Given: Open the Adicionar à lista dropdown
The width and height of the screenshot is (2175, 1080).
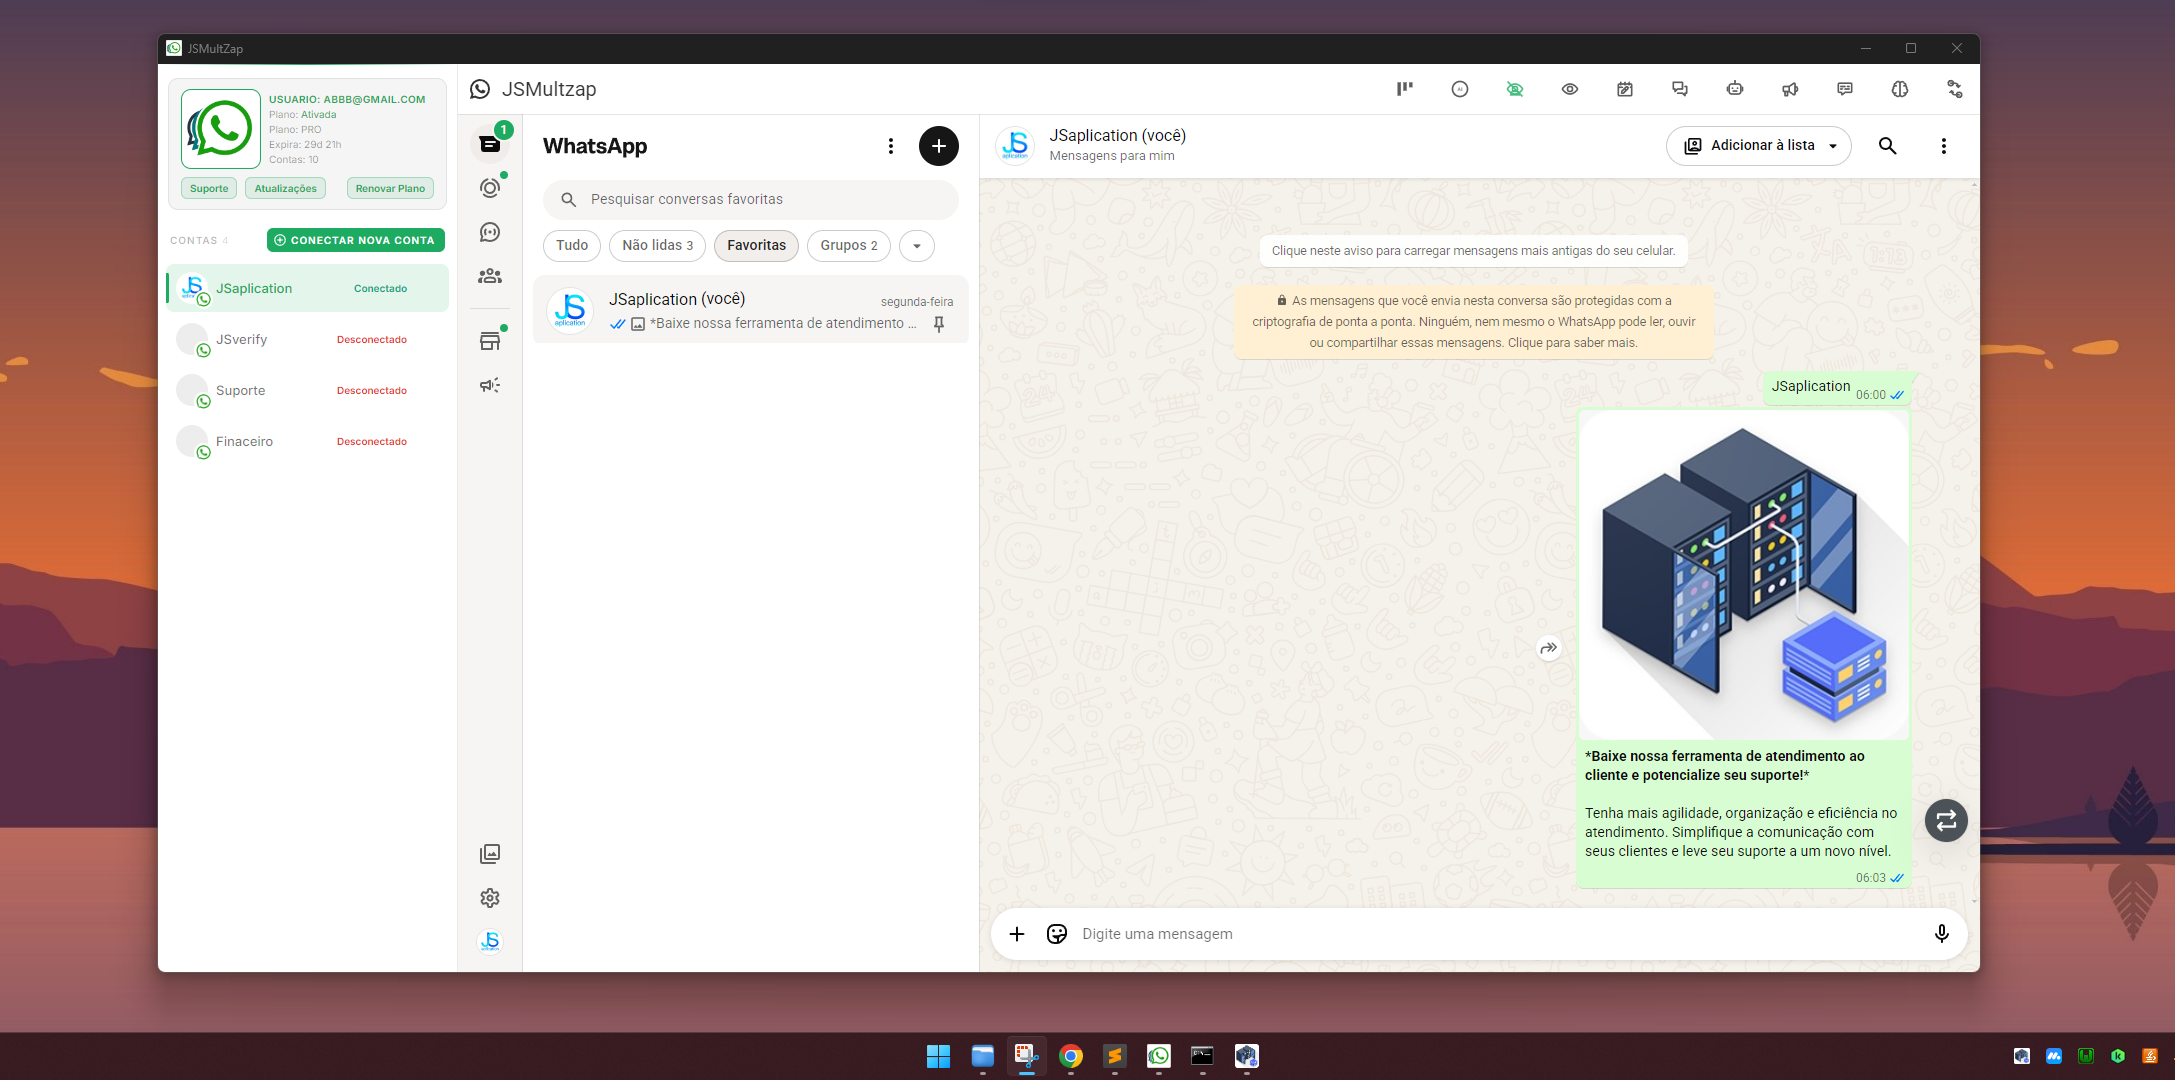Looking at the screenshot, I should point(1759,146).
